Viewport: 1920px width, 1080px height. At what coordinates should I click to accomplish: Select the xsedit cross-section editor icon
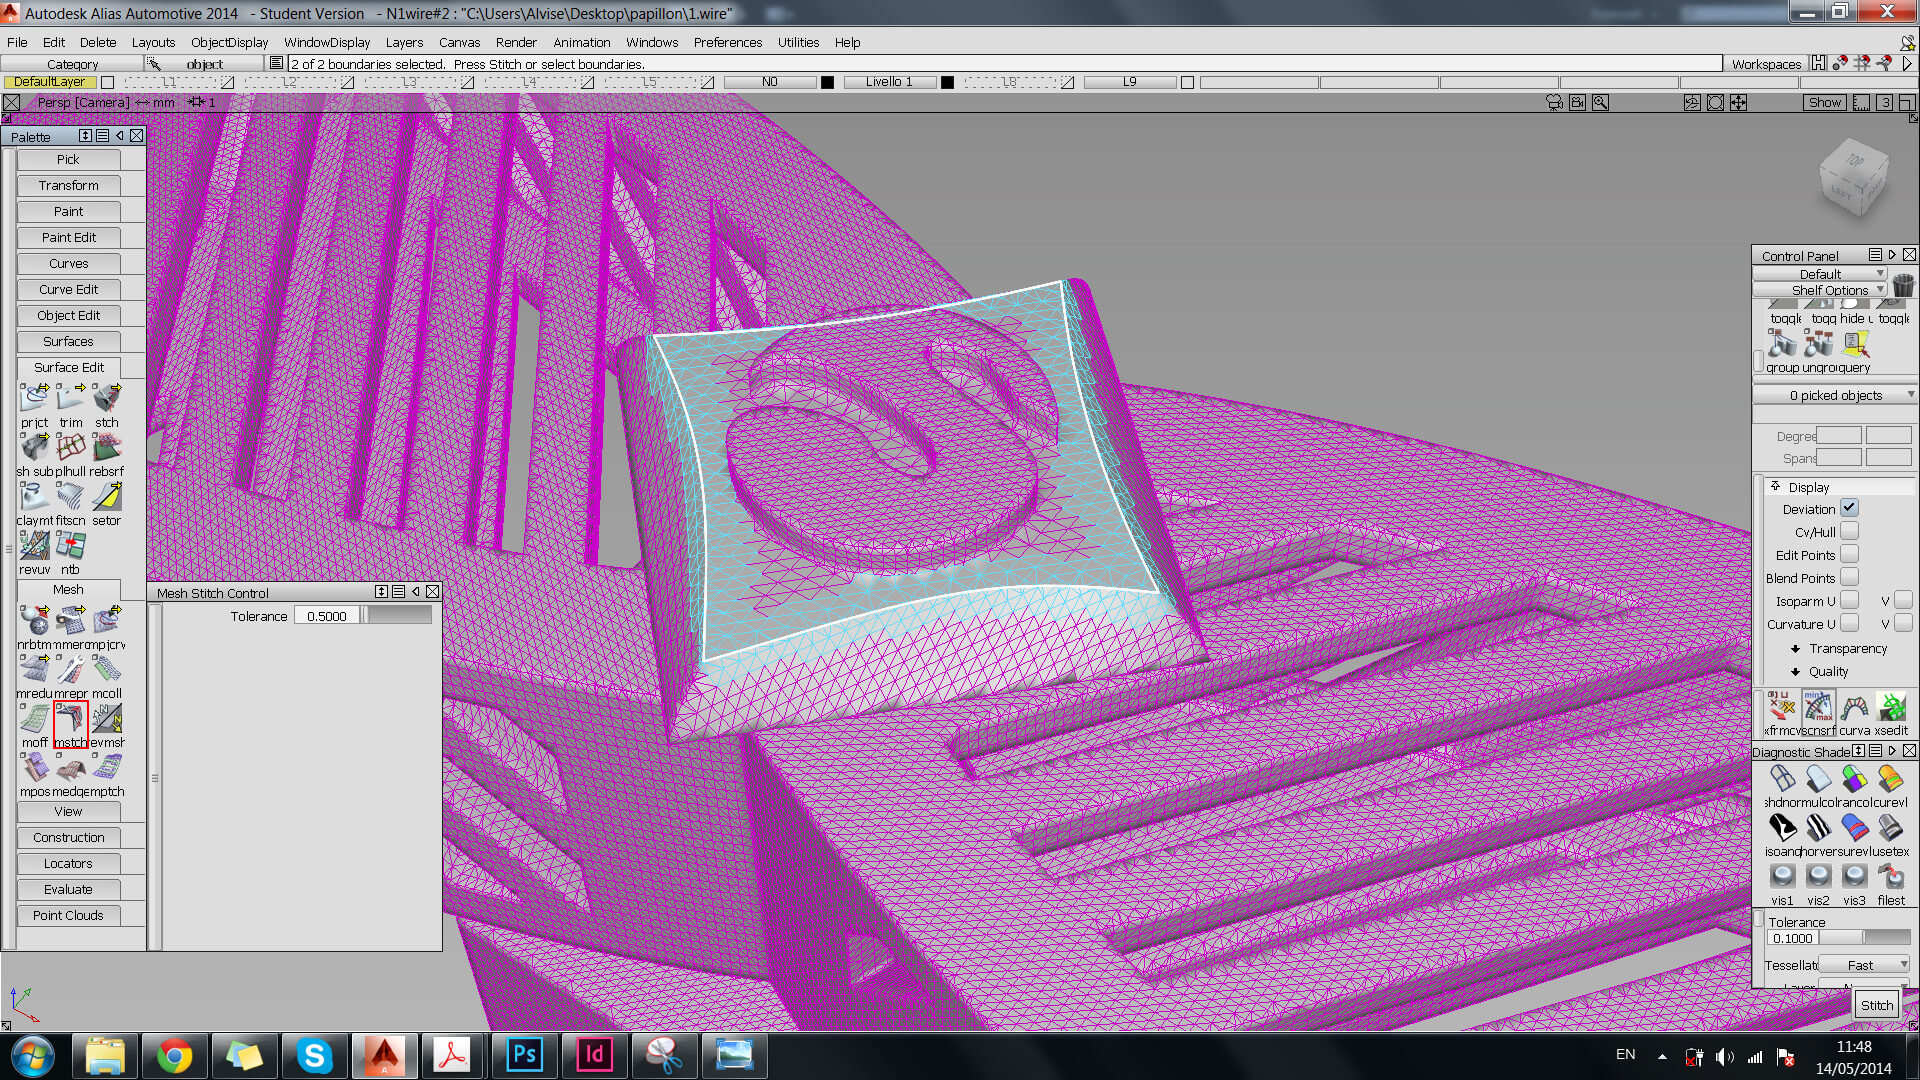click(1891, 707)
